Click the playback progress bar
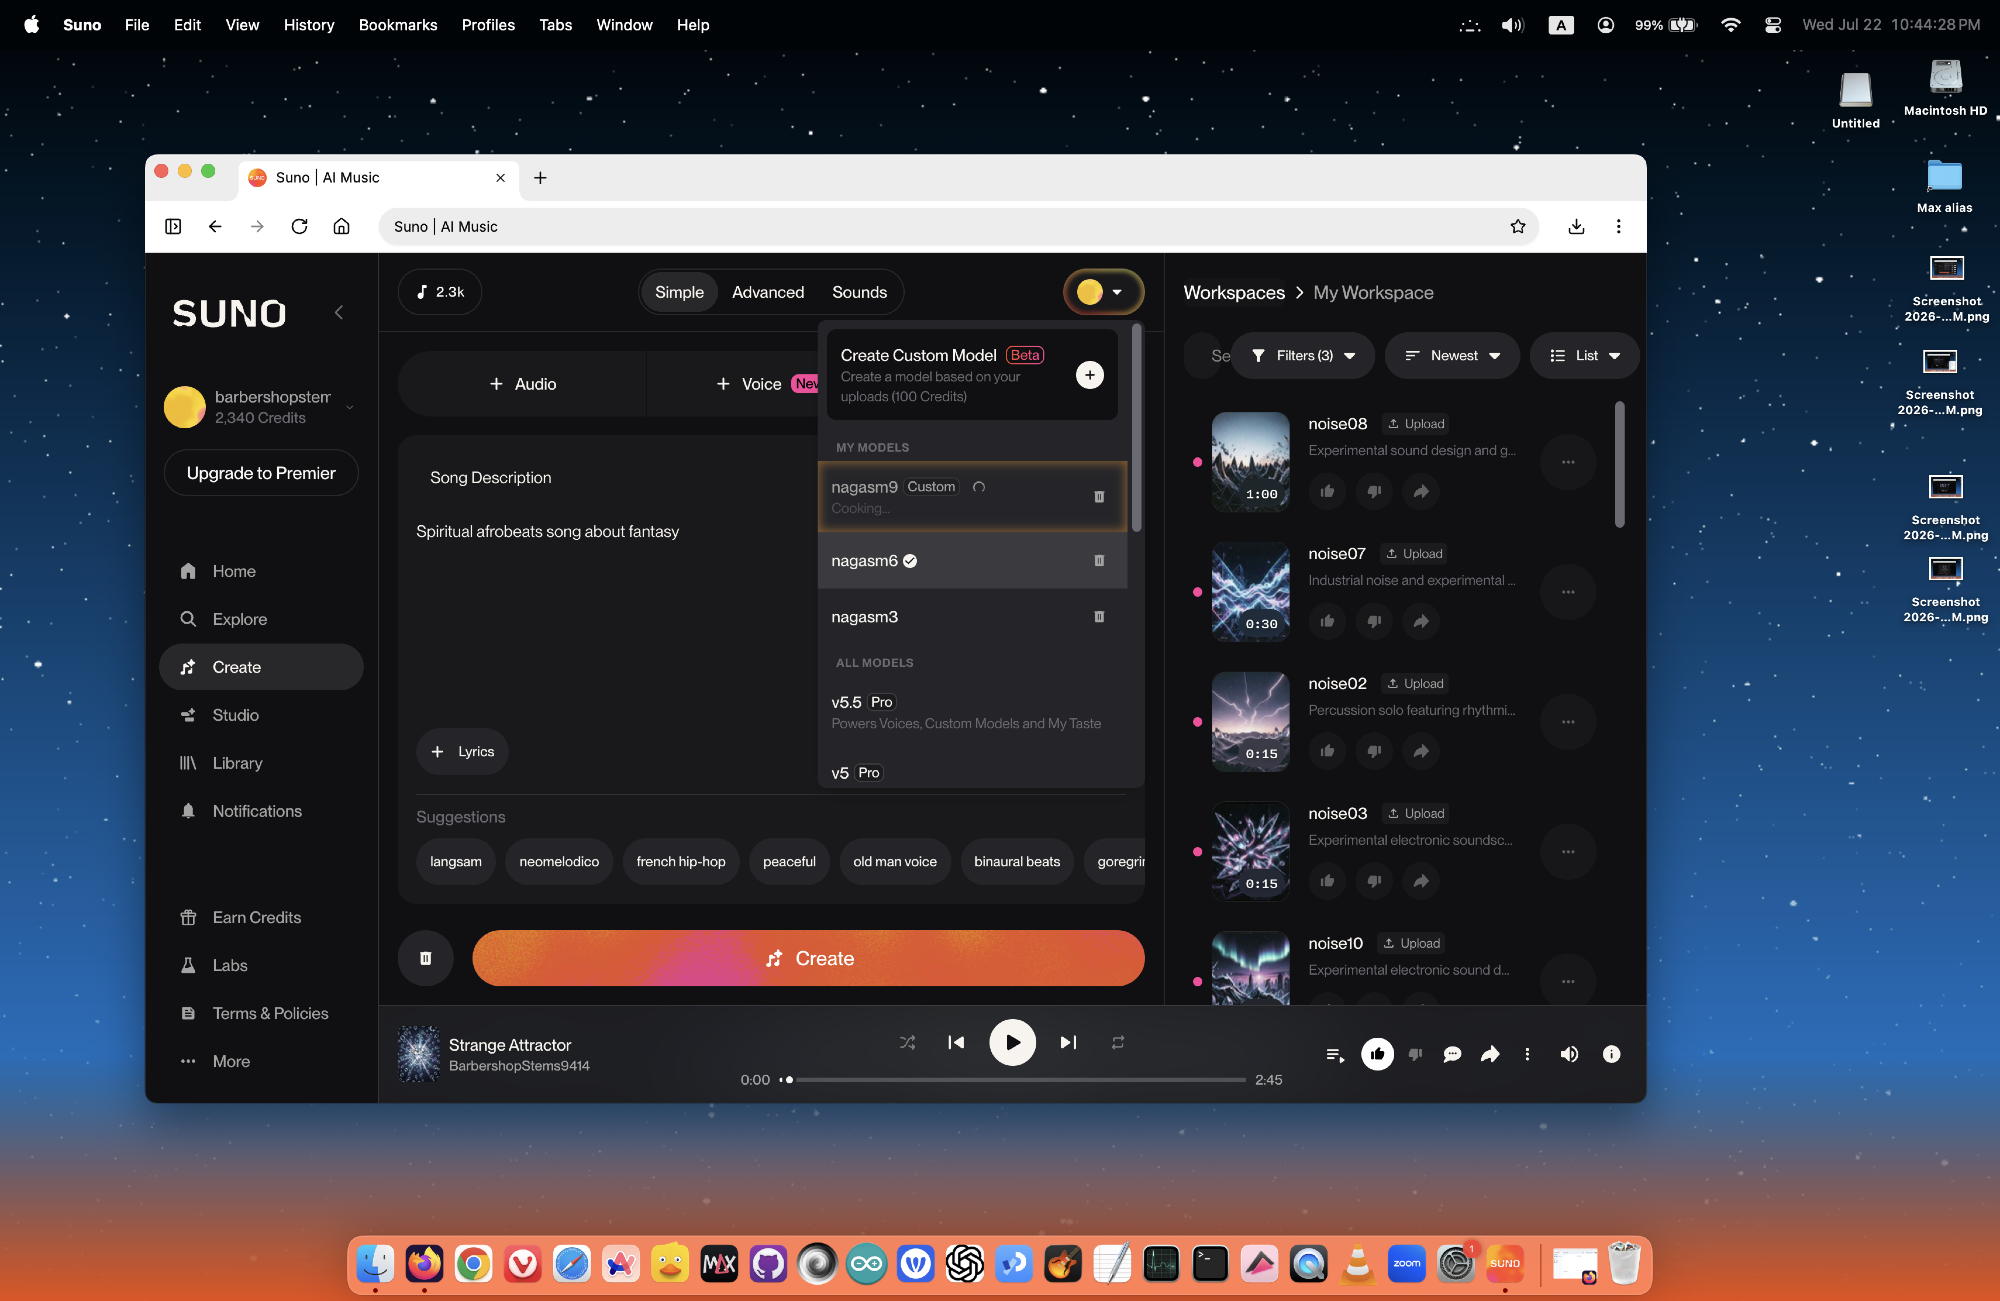Image resolution: width=2000 pixels, height=1301 pixels. click(1013, 1080)
